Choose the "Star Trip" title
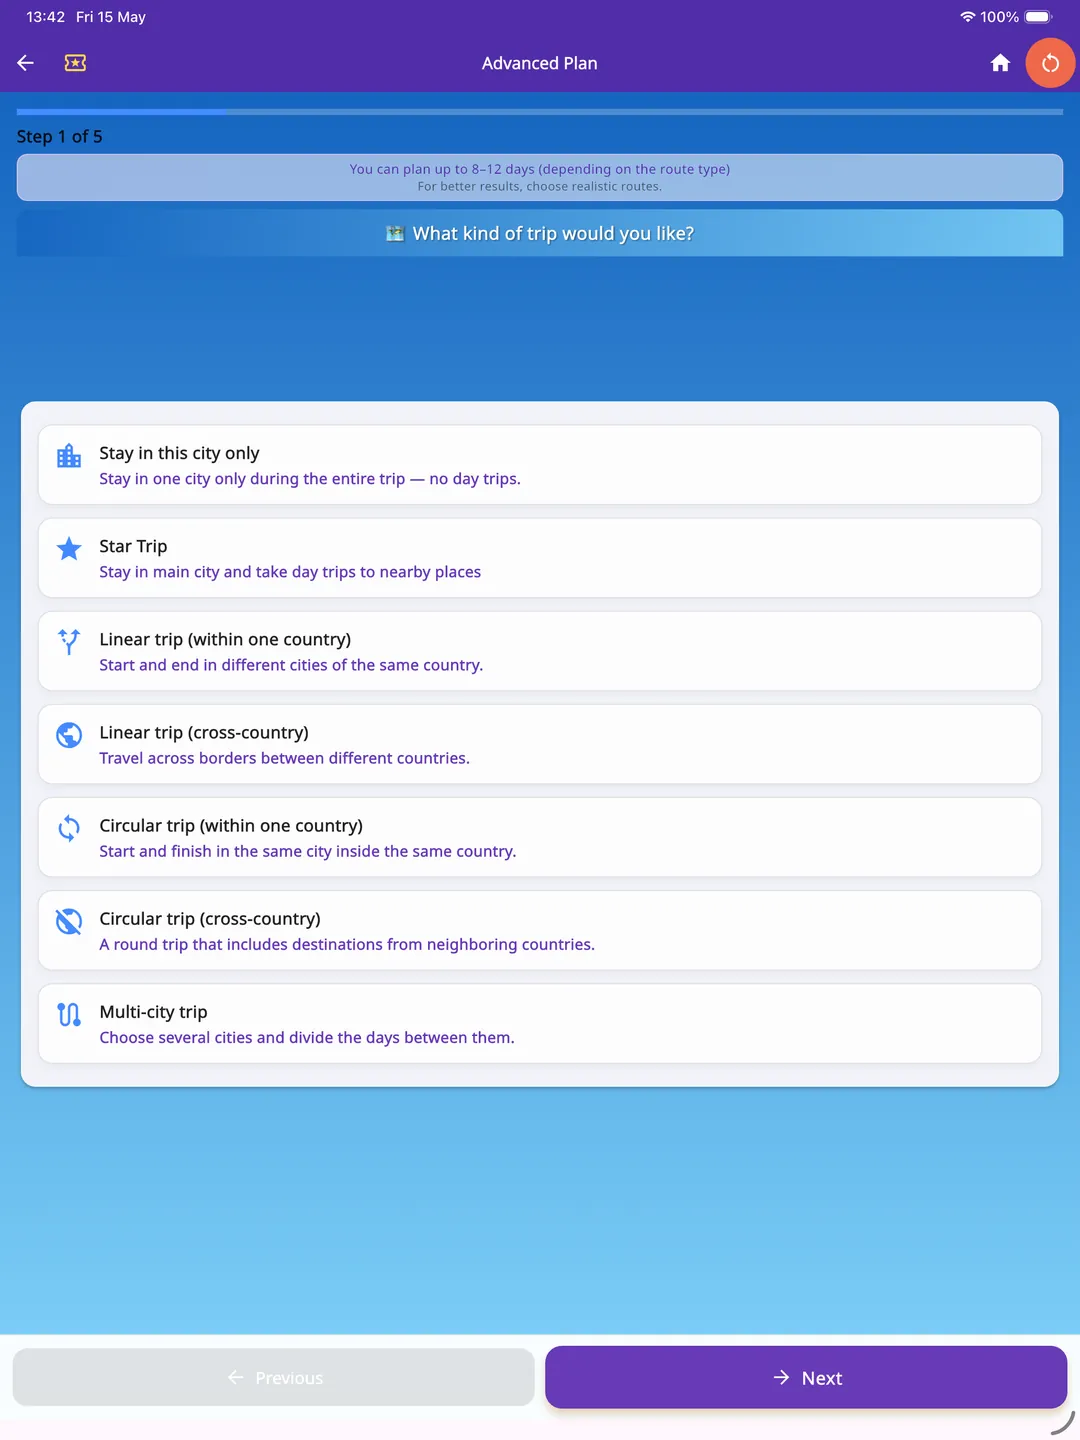This screenshot has height=1440, width=1080. coord(133,546)
